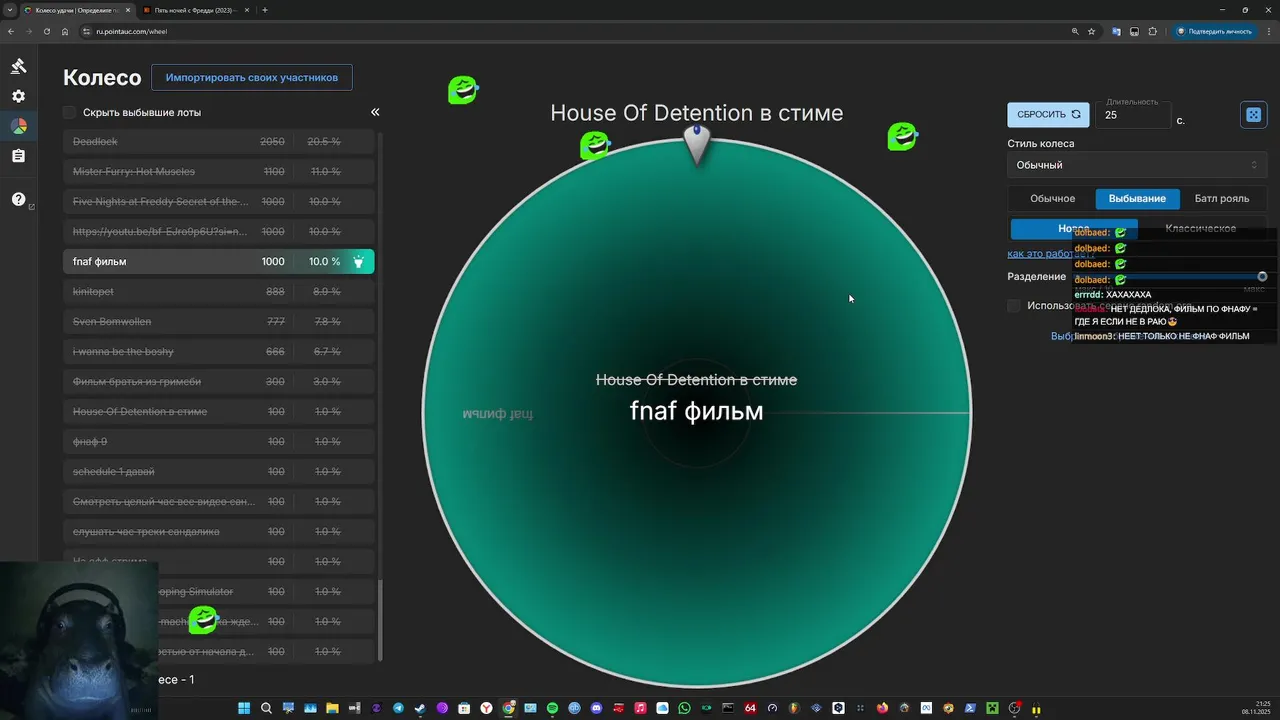Open Discord from the taskbar
1280x720 pixels.
[596, 708]
